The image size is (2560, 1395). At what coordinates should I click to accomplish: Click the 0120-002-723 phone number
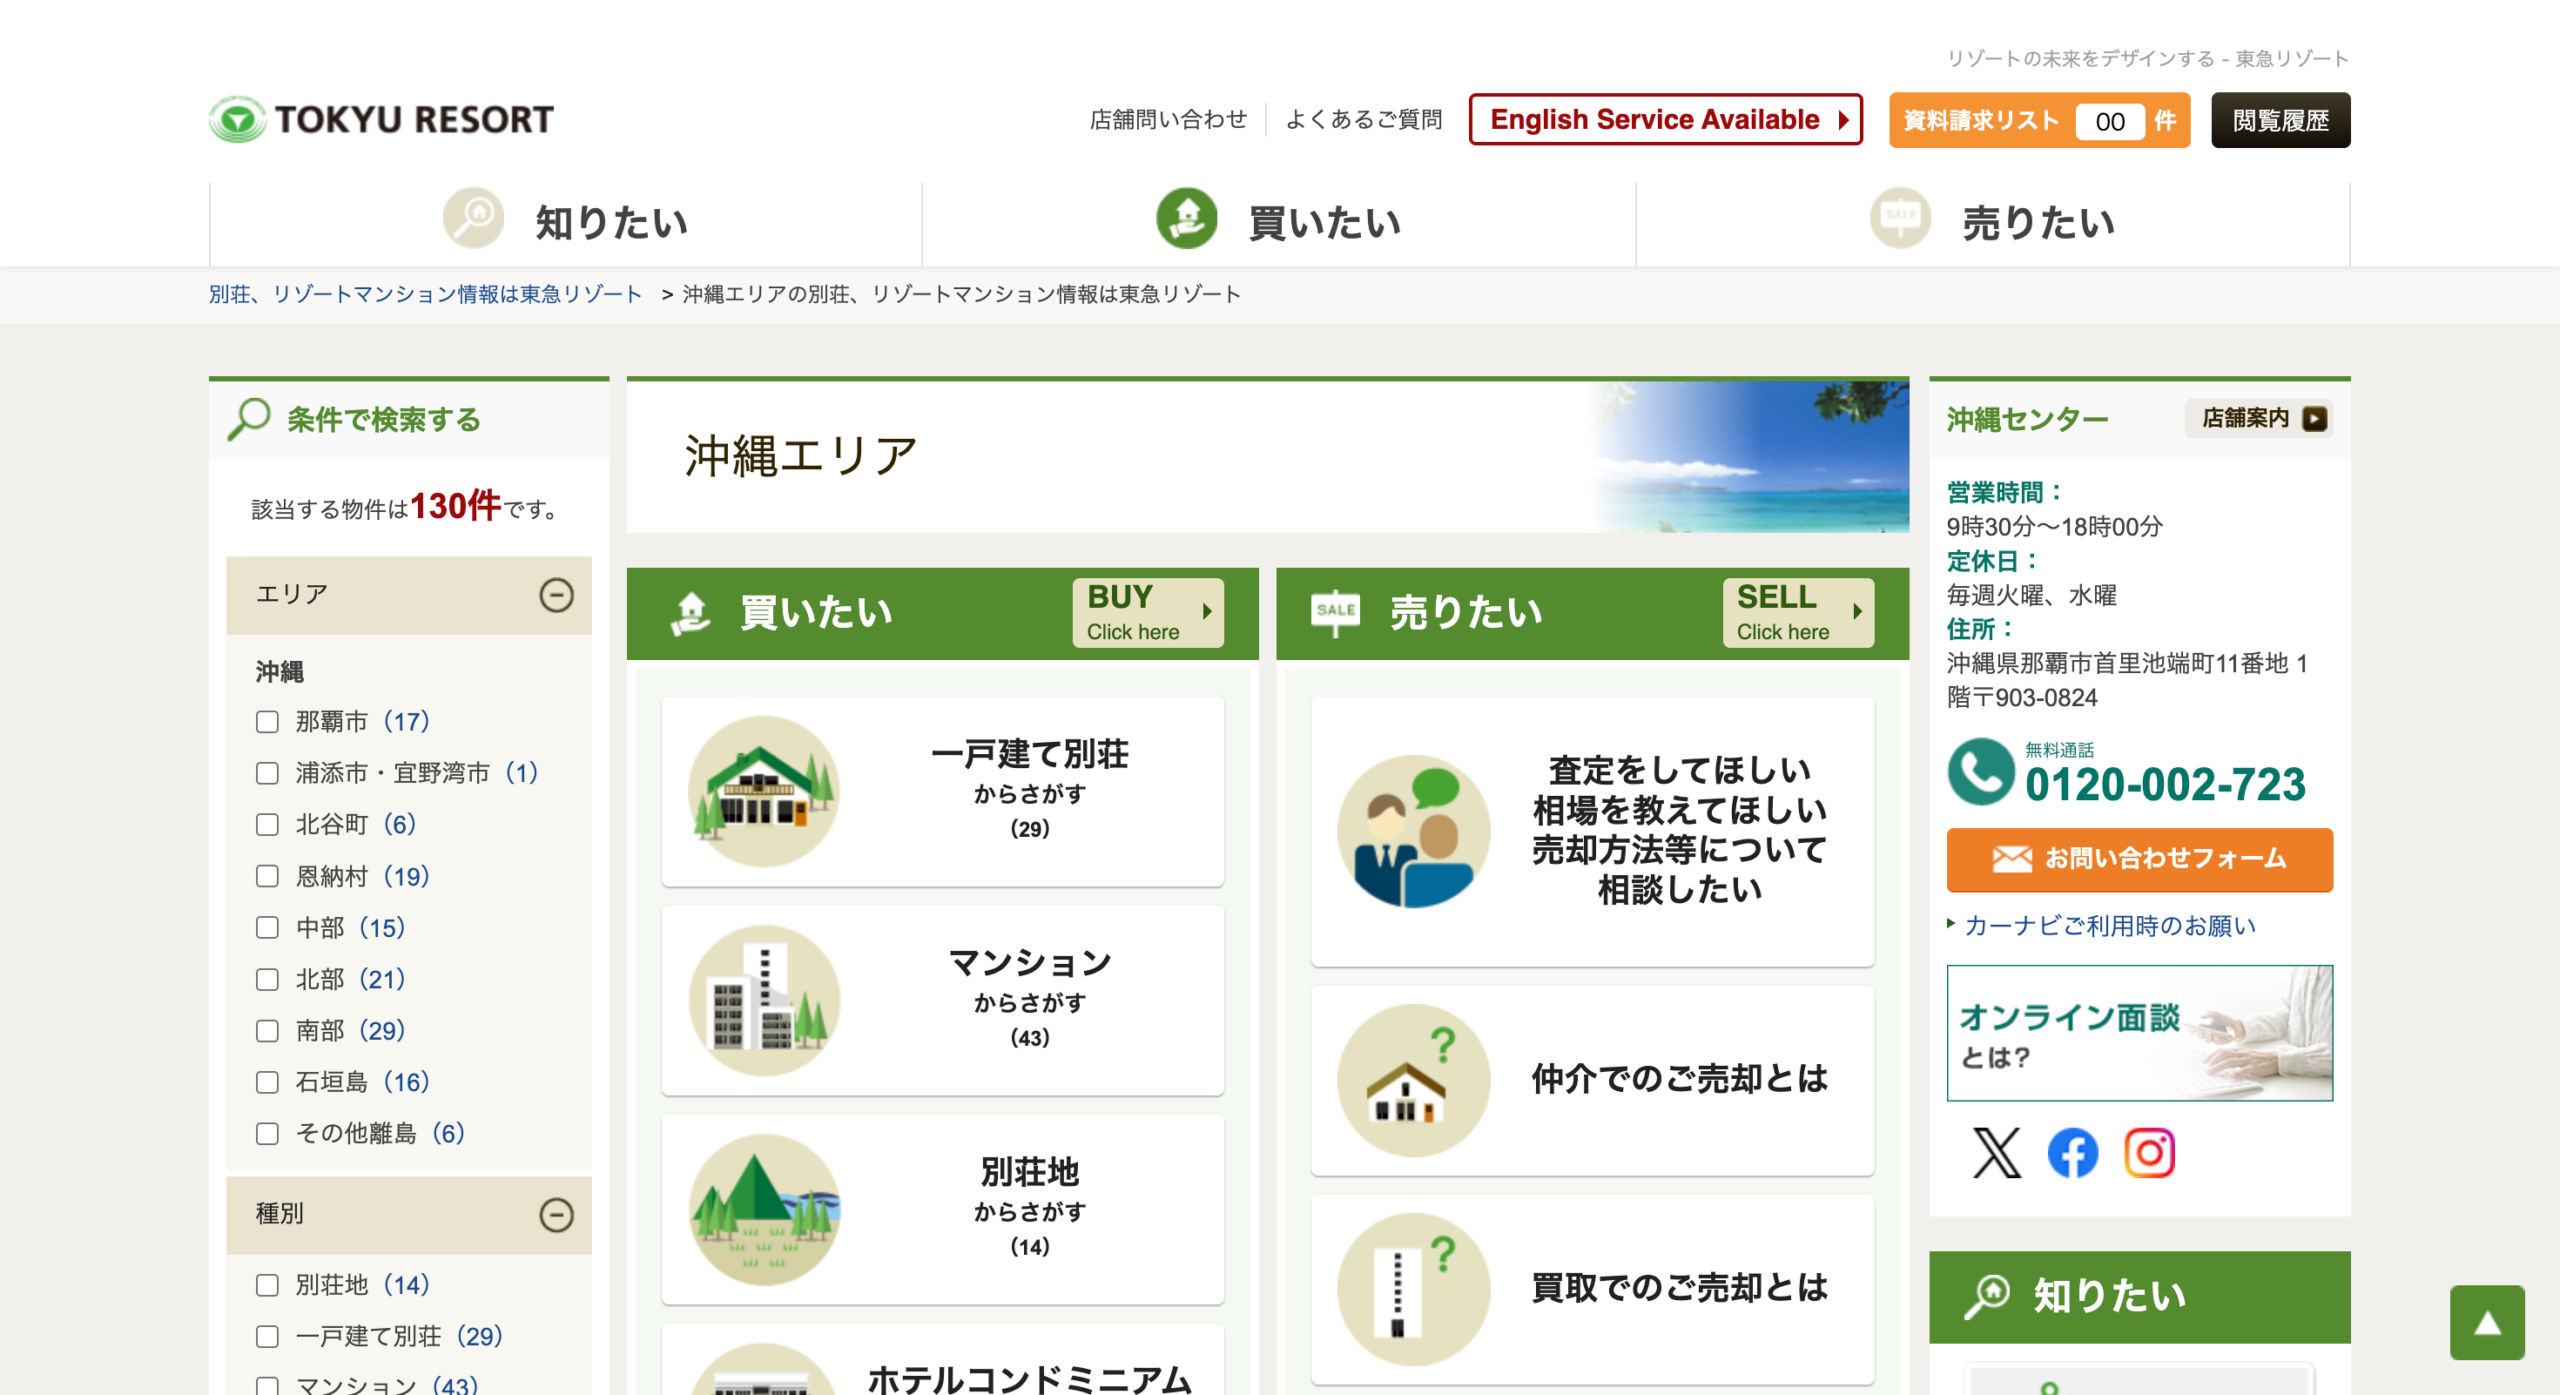tap(2165, 784)
